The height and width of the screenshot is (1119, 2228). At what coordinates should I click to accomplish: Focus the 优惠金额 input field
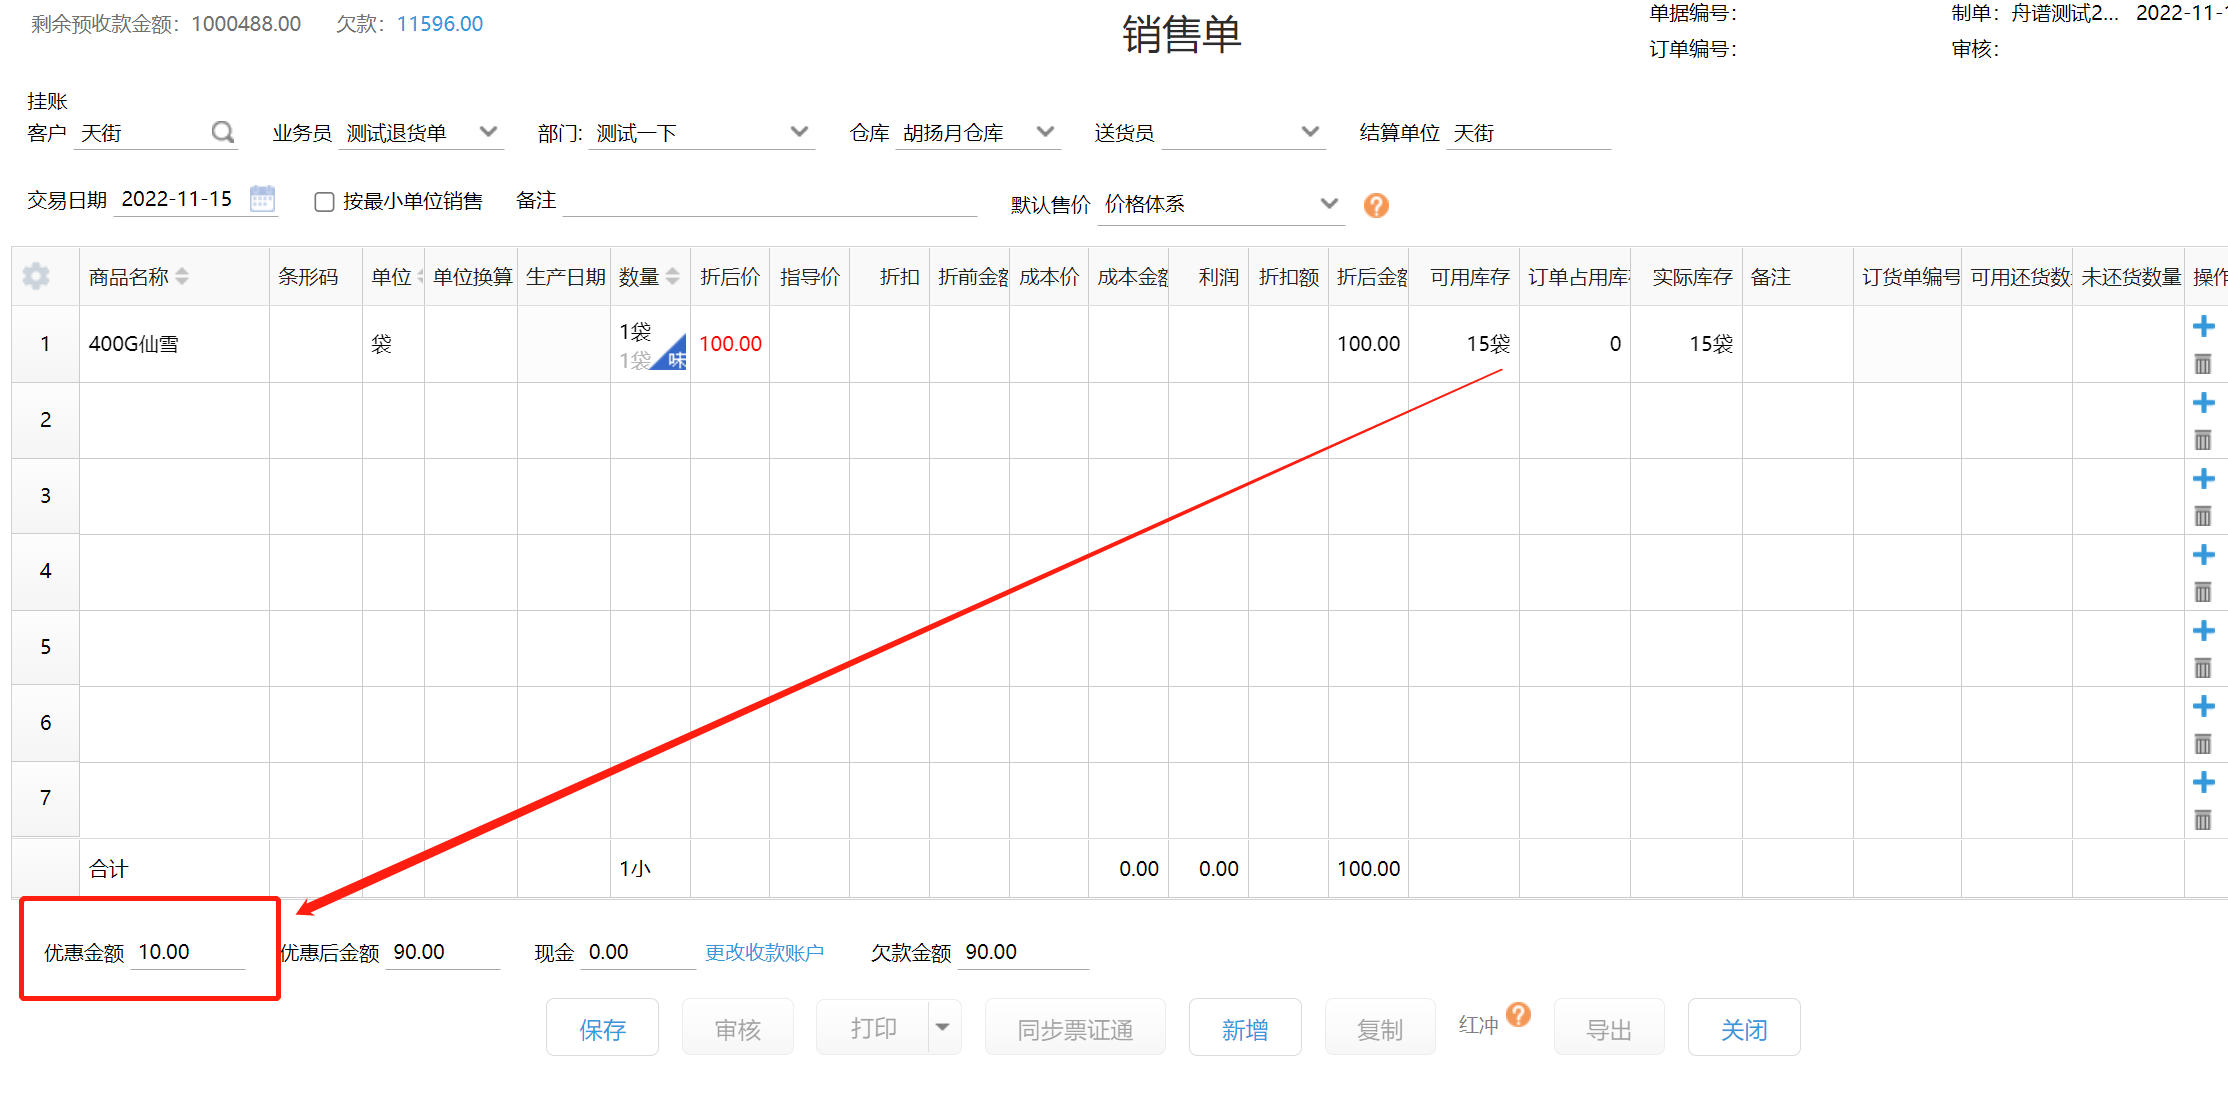[188, 952]
